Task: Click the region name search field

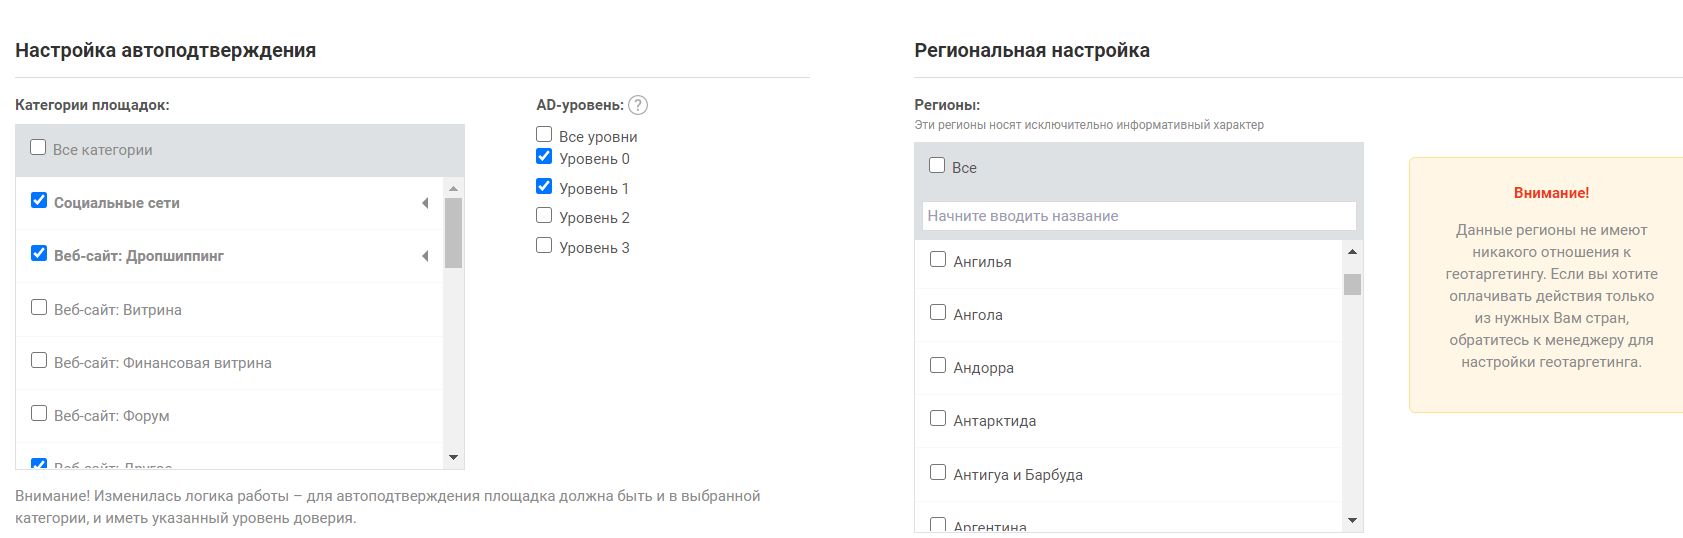Action: click(x=1139, y=216)
